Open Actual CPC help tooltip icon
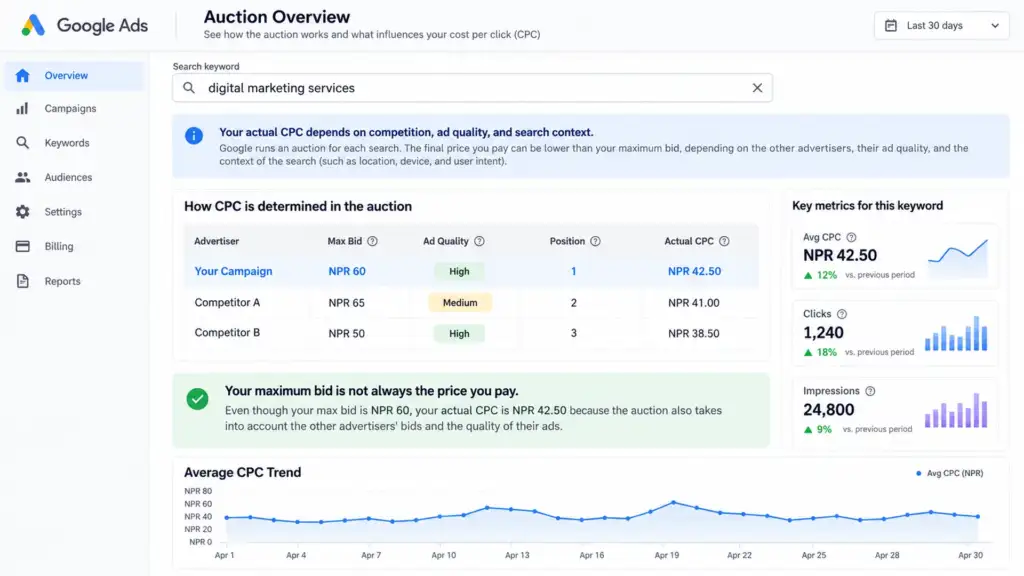This screenshot has width=1024, height=576. pos(724,241)
